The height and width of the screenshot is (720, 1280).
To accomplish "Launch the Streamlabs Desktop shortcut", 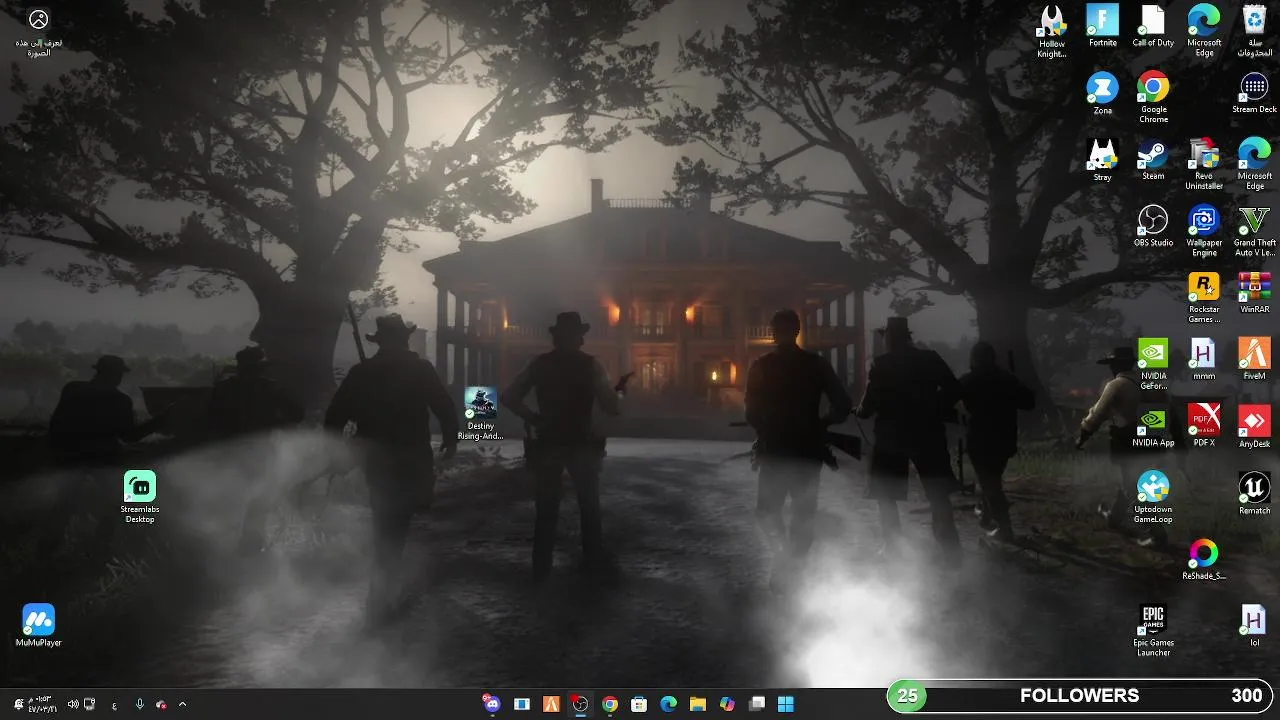I will tap(140, 498).
